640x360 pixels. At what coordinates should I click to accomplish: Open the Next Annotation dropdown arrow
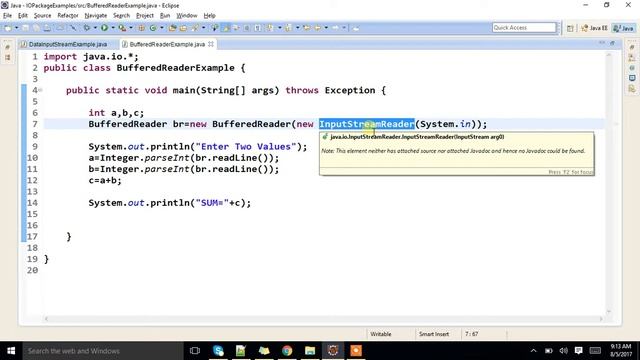point(280,28)
